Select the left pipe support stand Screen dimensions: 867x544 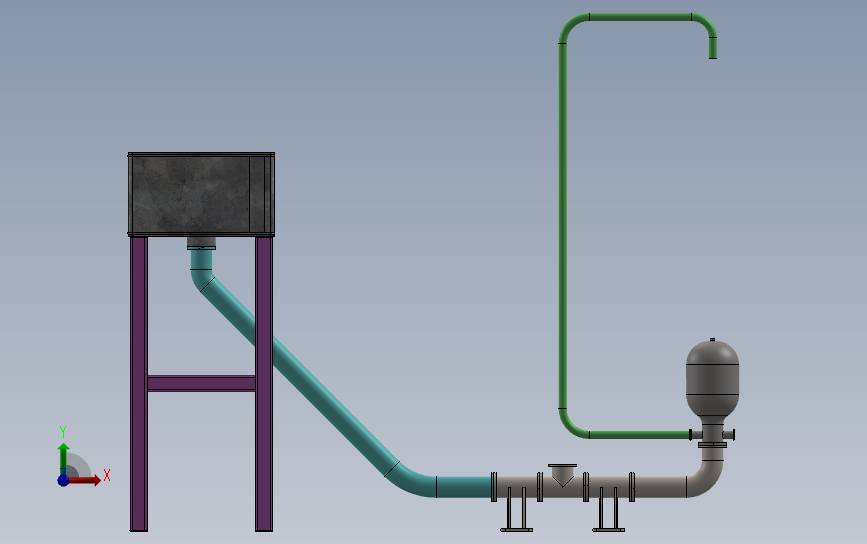516,510
